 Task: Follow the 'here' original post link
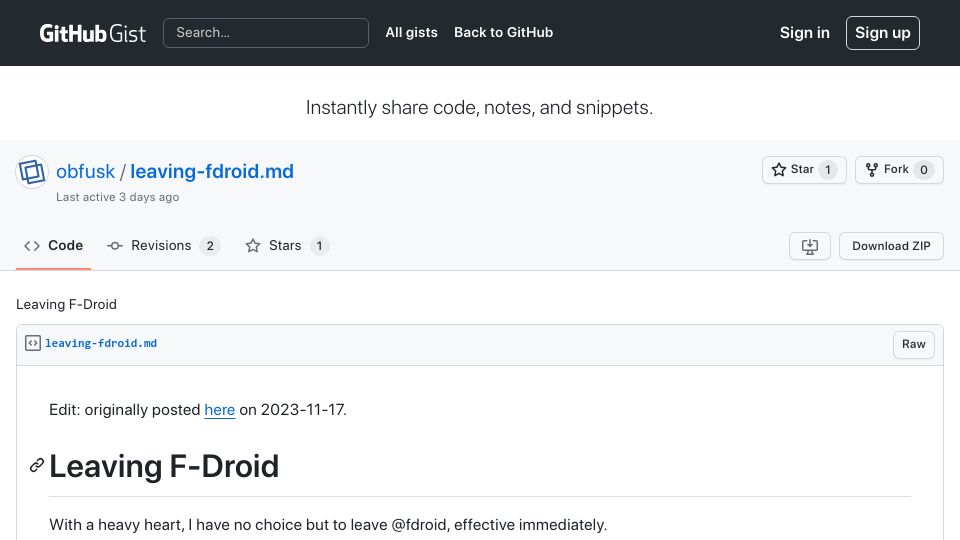coord(220,410)
